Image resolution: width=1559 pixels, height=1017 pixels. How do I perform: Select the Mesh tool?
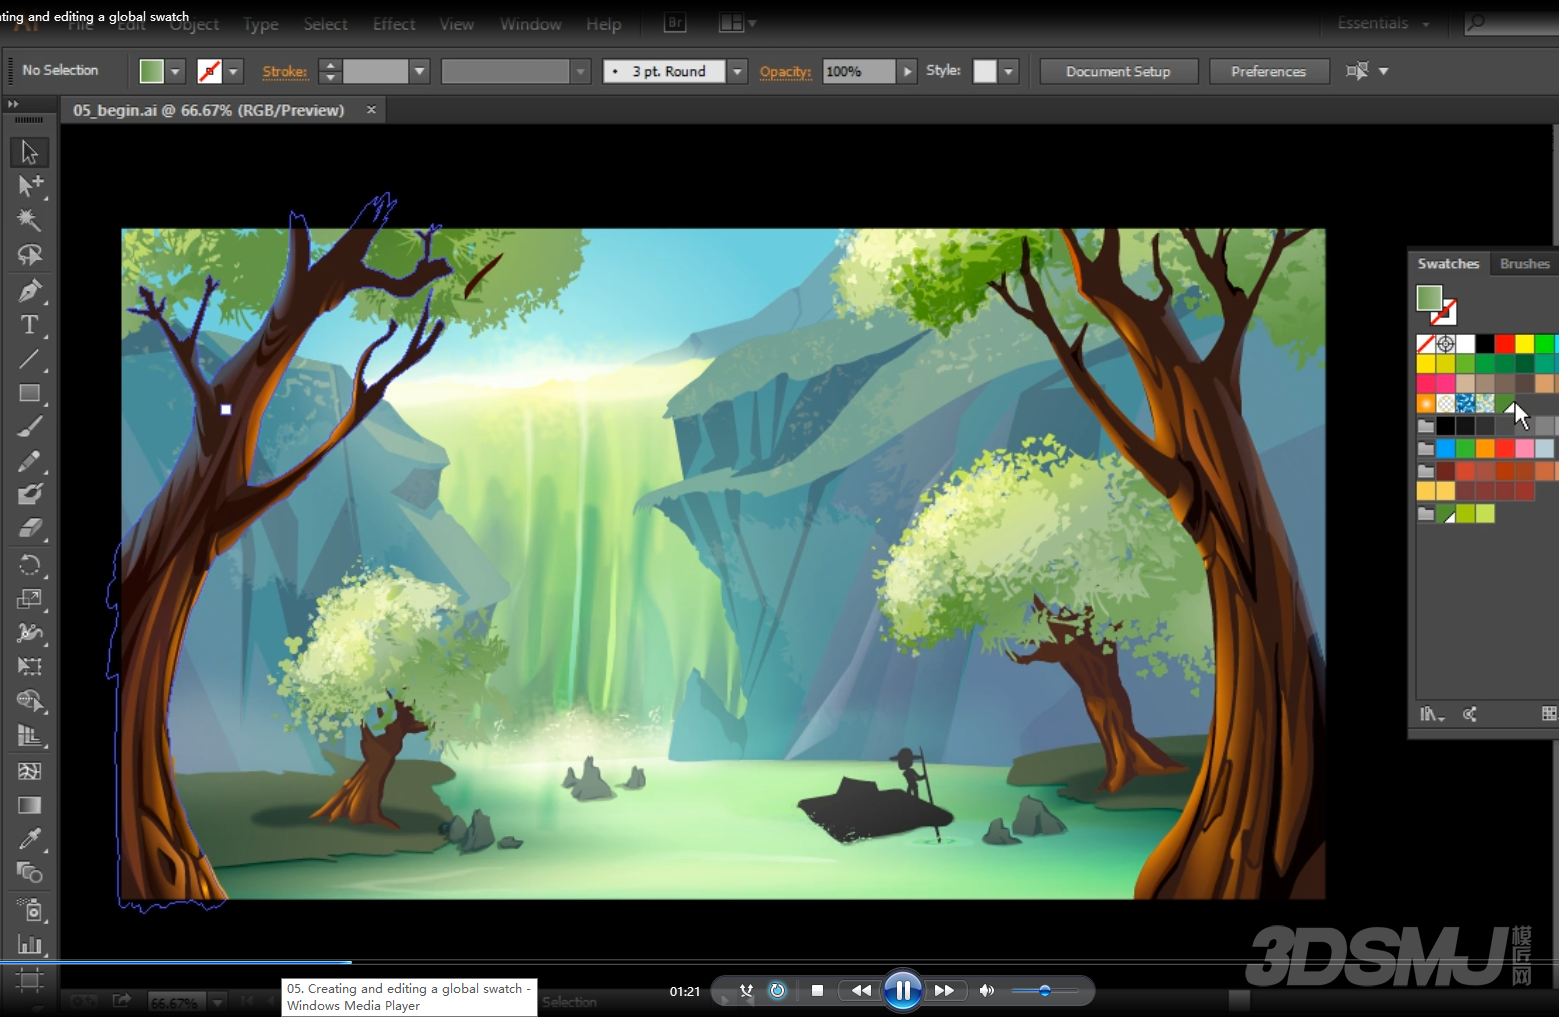click(29, 771)
